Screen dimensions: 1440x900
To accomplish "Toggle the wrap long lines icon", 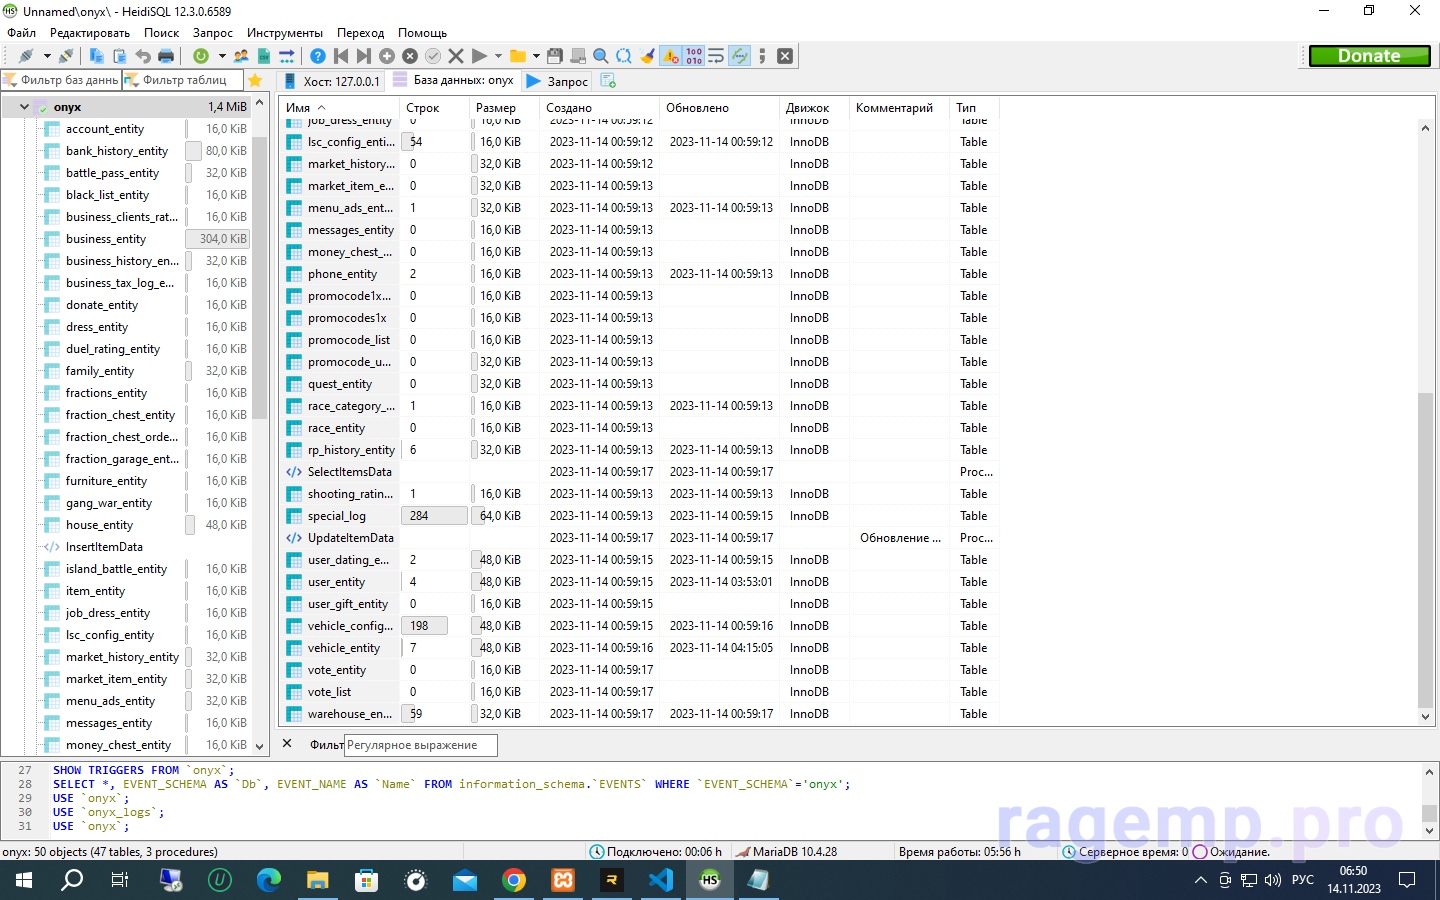I will 716,56.
